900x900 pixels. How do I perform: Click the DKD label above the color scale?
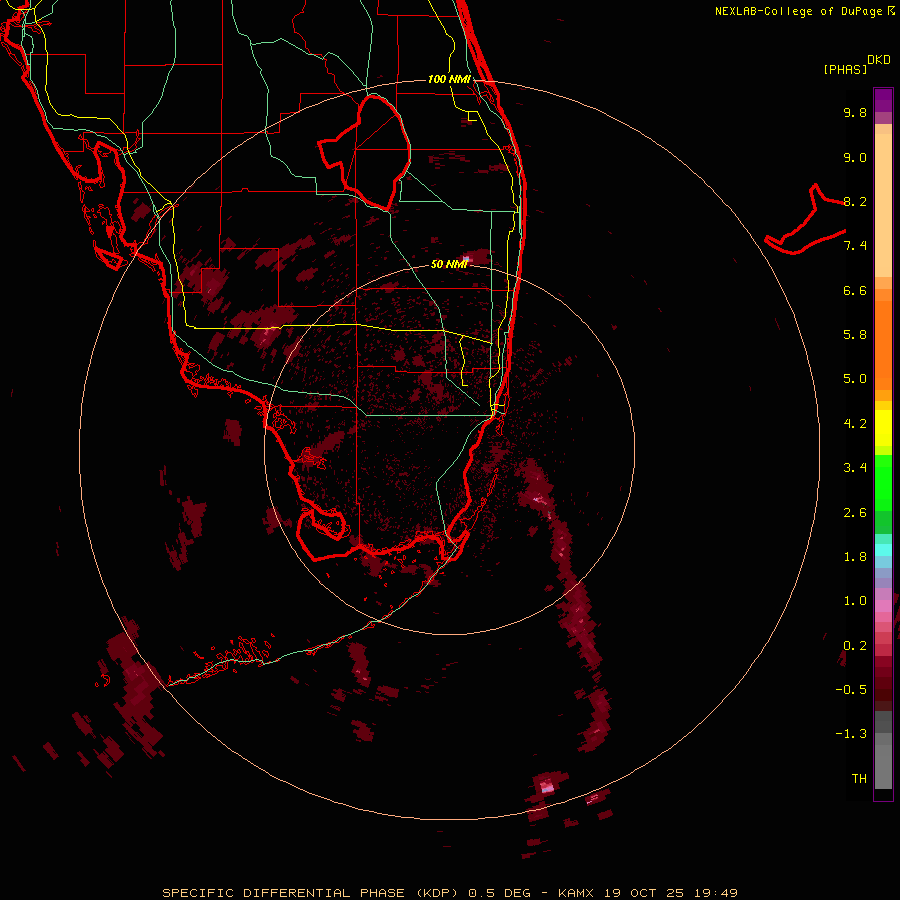click(878, 60)
